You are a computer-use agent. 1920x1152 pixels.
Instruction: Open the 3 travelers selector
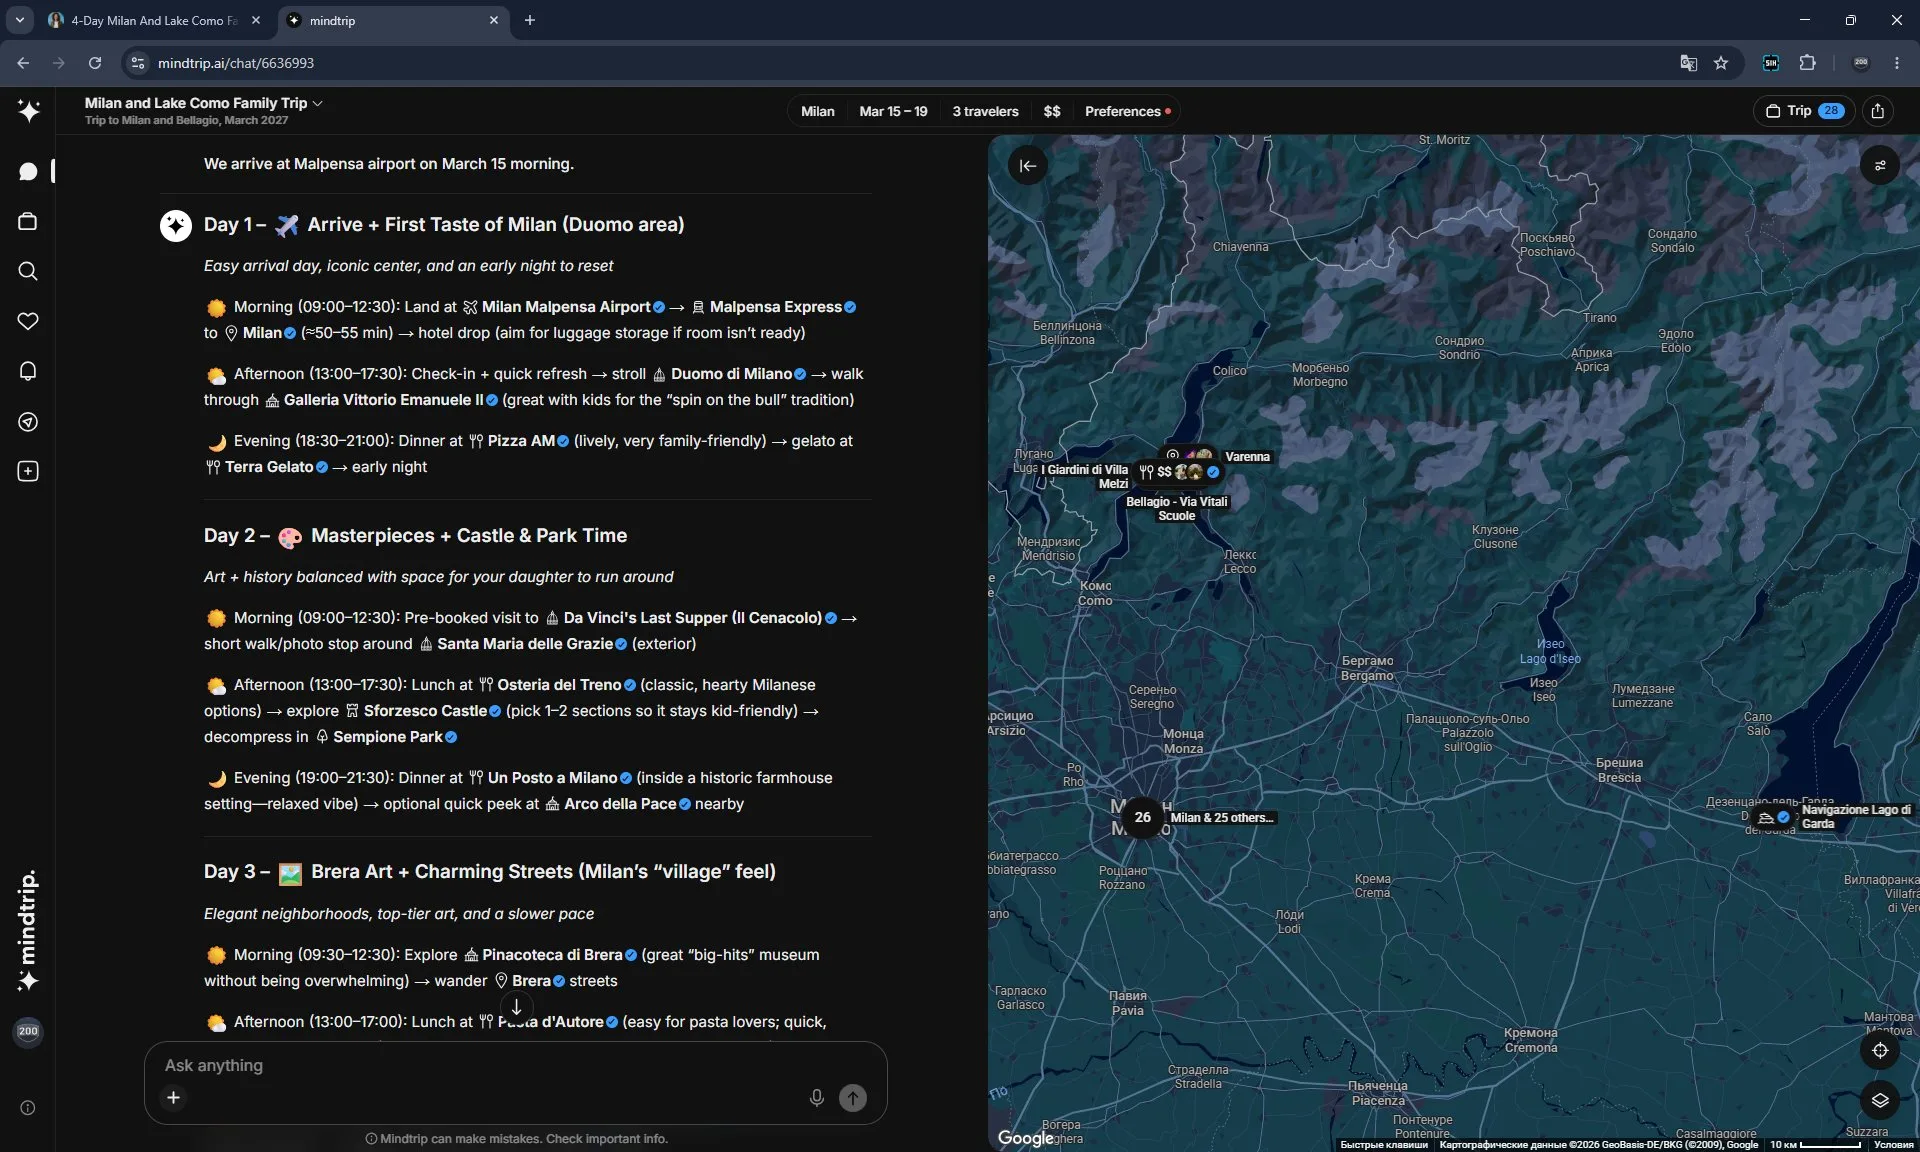pos(985,111)
